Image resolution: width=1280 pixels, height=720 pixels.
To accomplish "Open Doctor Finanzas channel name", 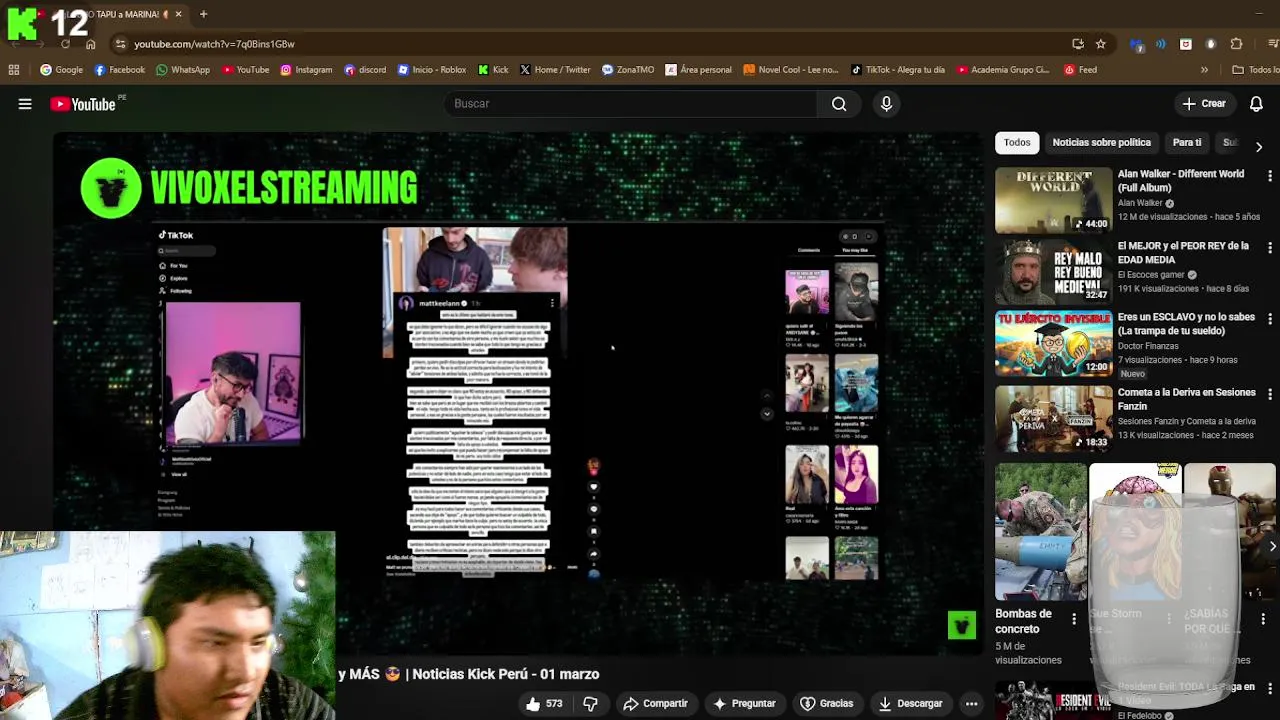I will tap(1153, 346).
